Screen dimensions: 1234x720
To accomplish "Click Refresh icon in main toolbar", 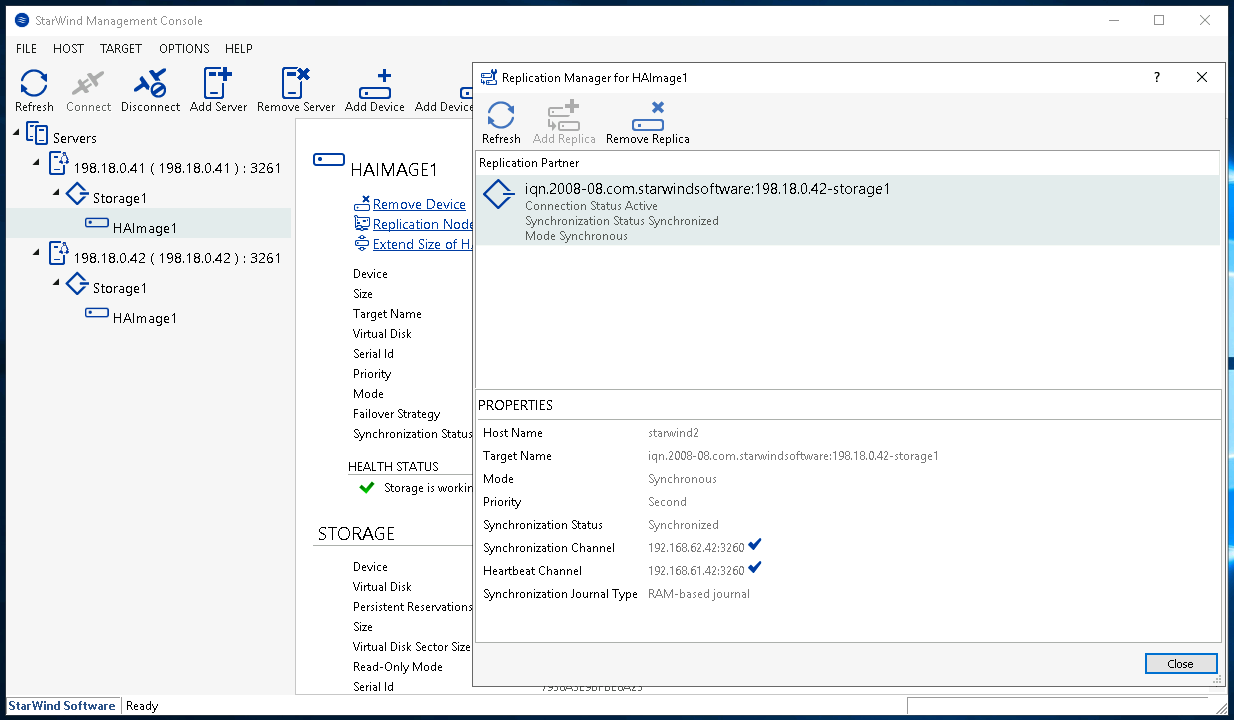I will click(34, 89).
